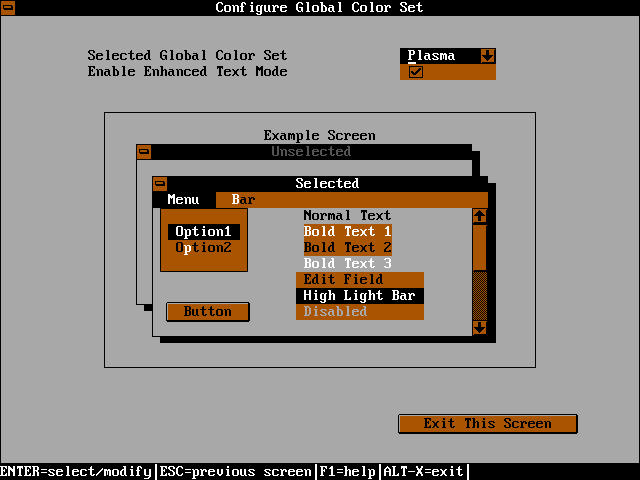Viewport: 640px width, 480px height.
Task: Open the Plasma color set dropdown arrow
Action: tap(487, 56)
